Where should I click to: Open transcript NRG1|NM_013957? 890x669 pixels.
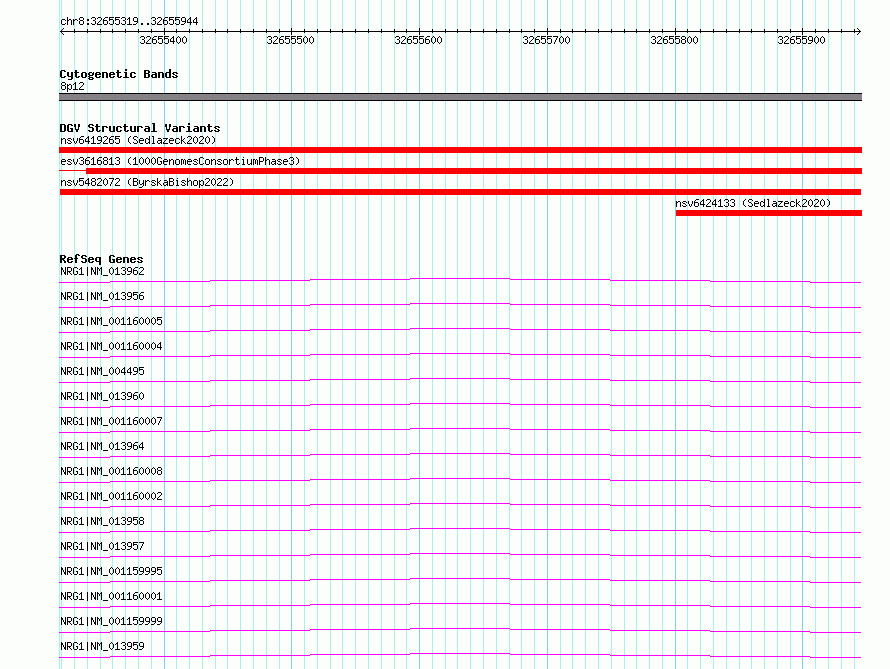point(102,546)
